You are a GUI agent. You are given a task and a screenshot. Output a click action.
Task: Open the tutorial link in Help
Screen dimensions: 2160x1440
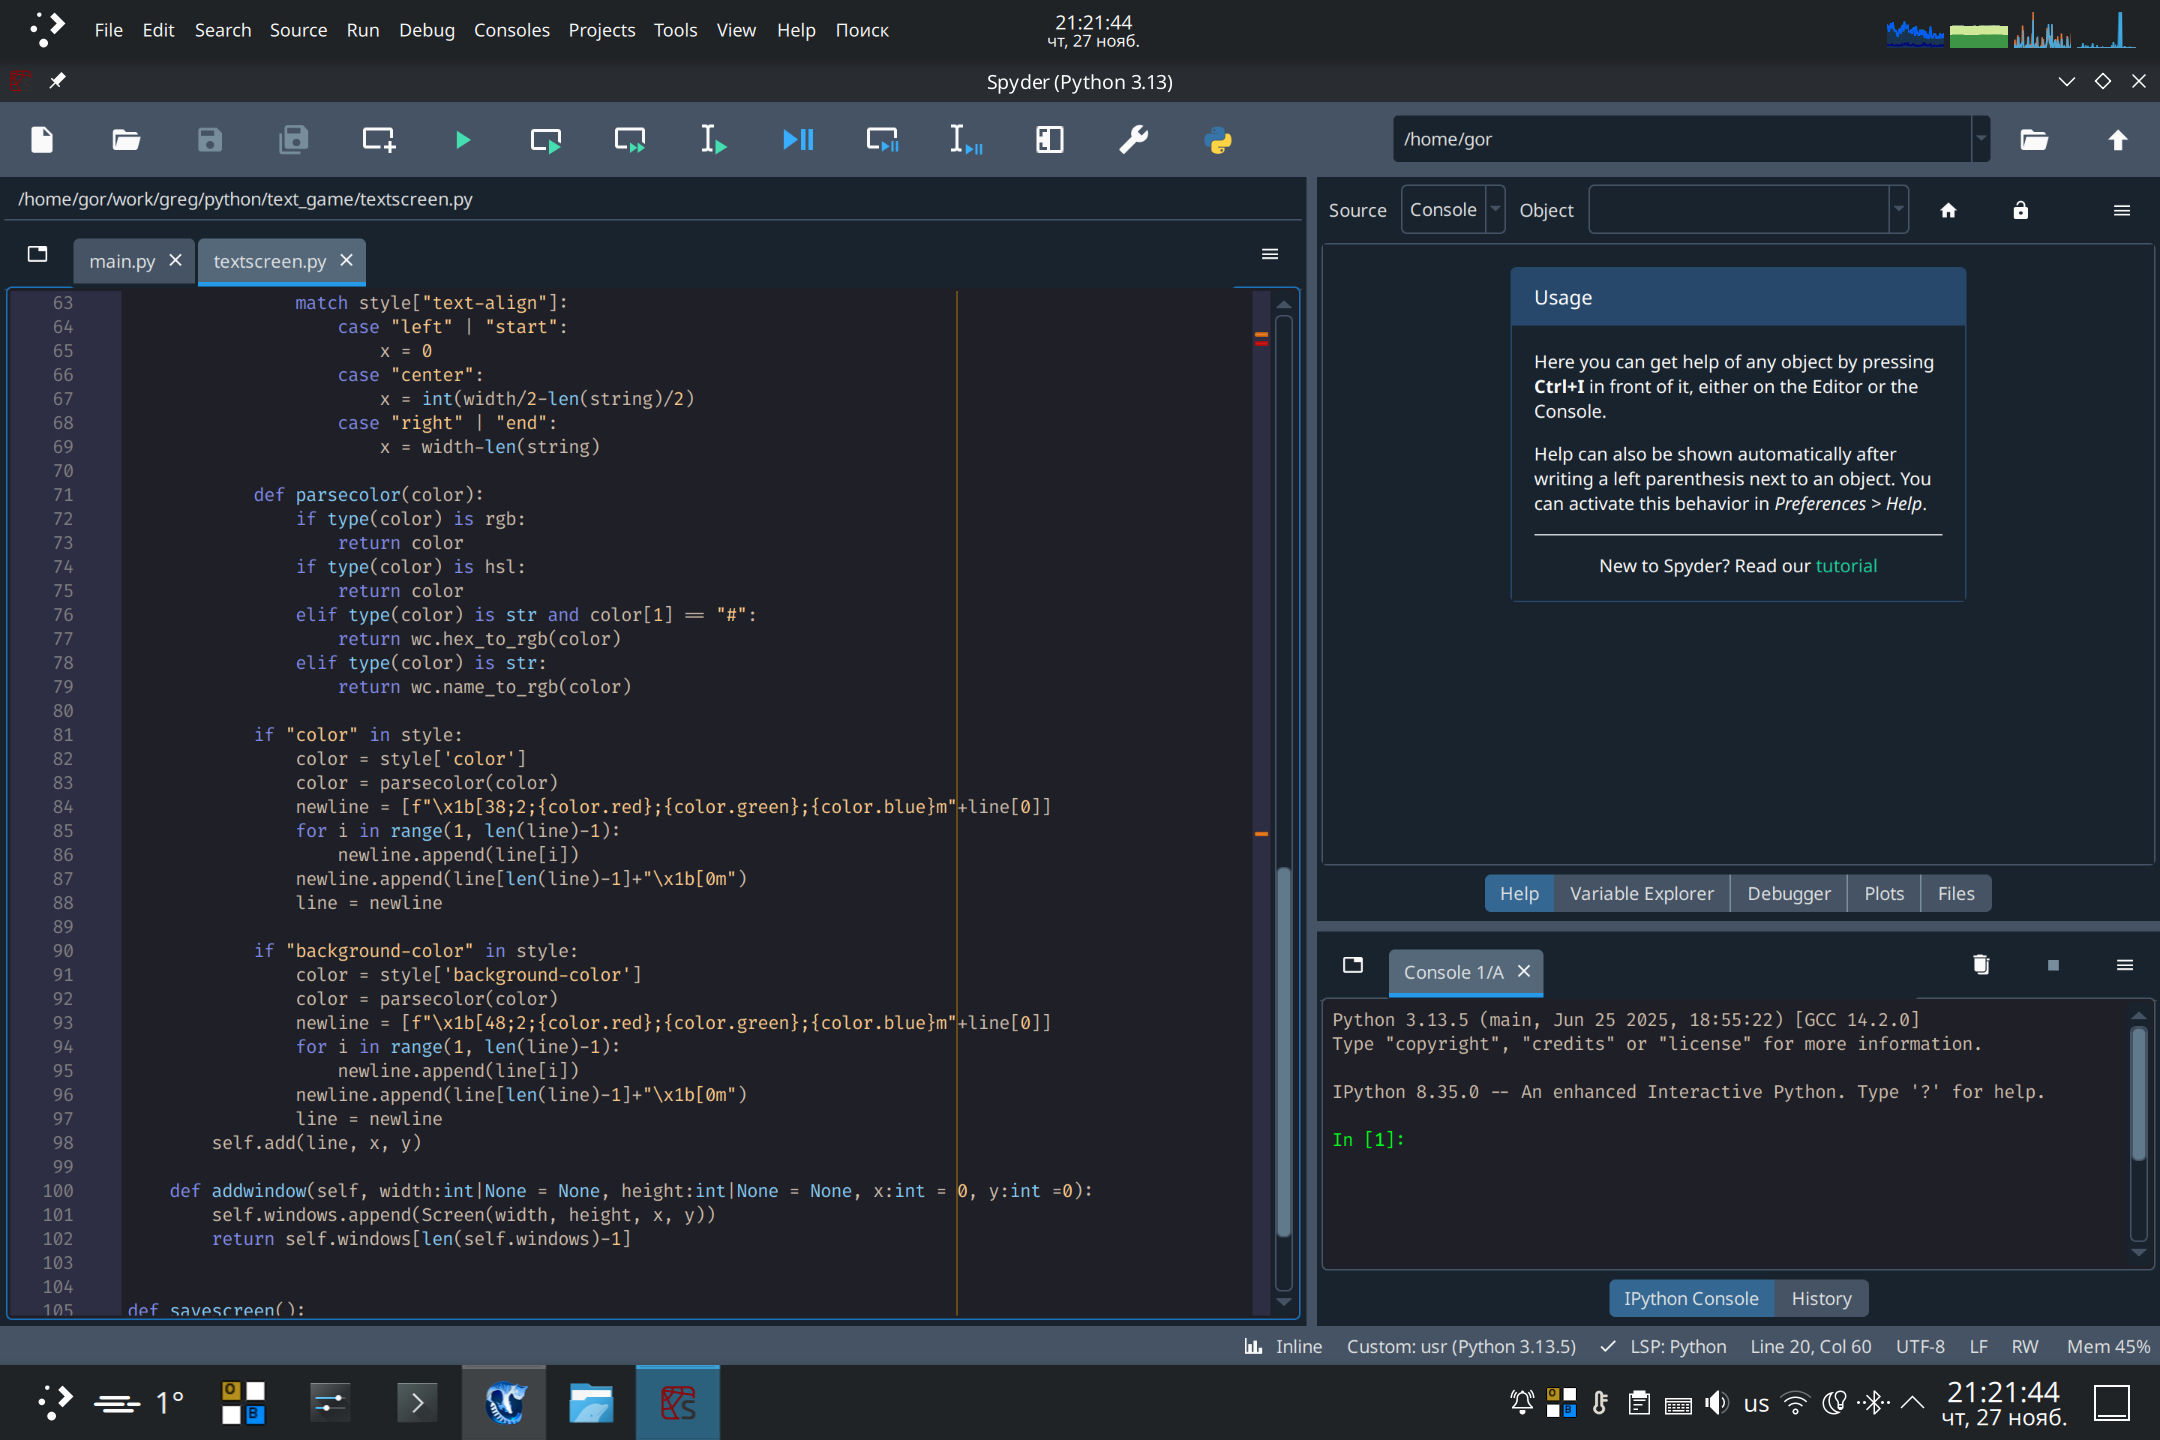pyautogui.click(x=1846, y=566)
